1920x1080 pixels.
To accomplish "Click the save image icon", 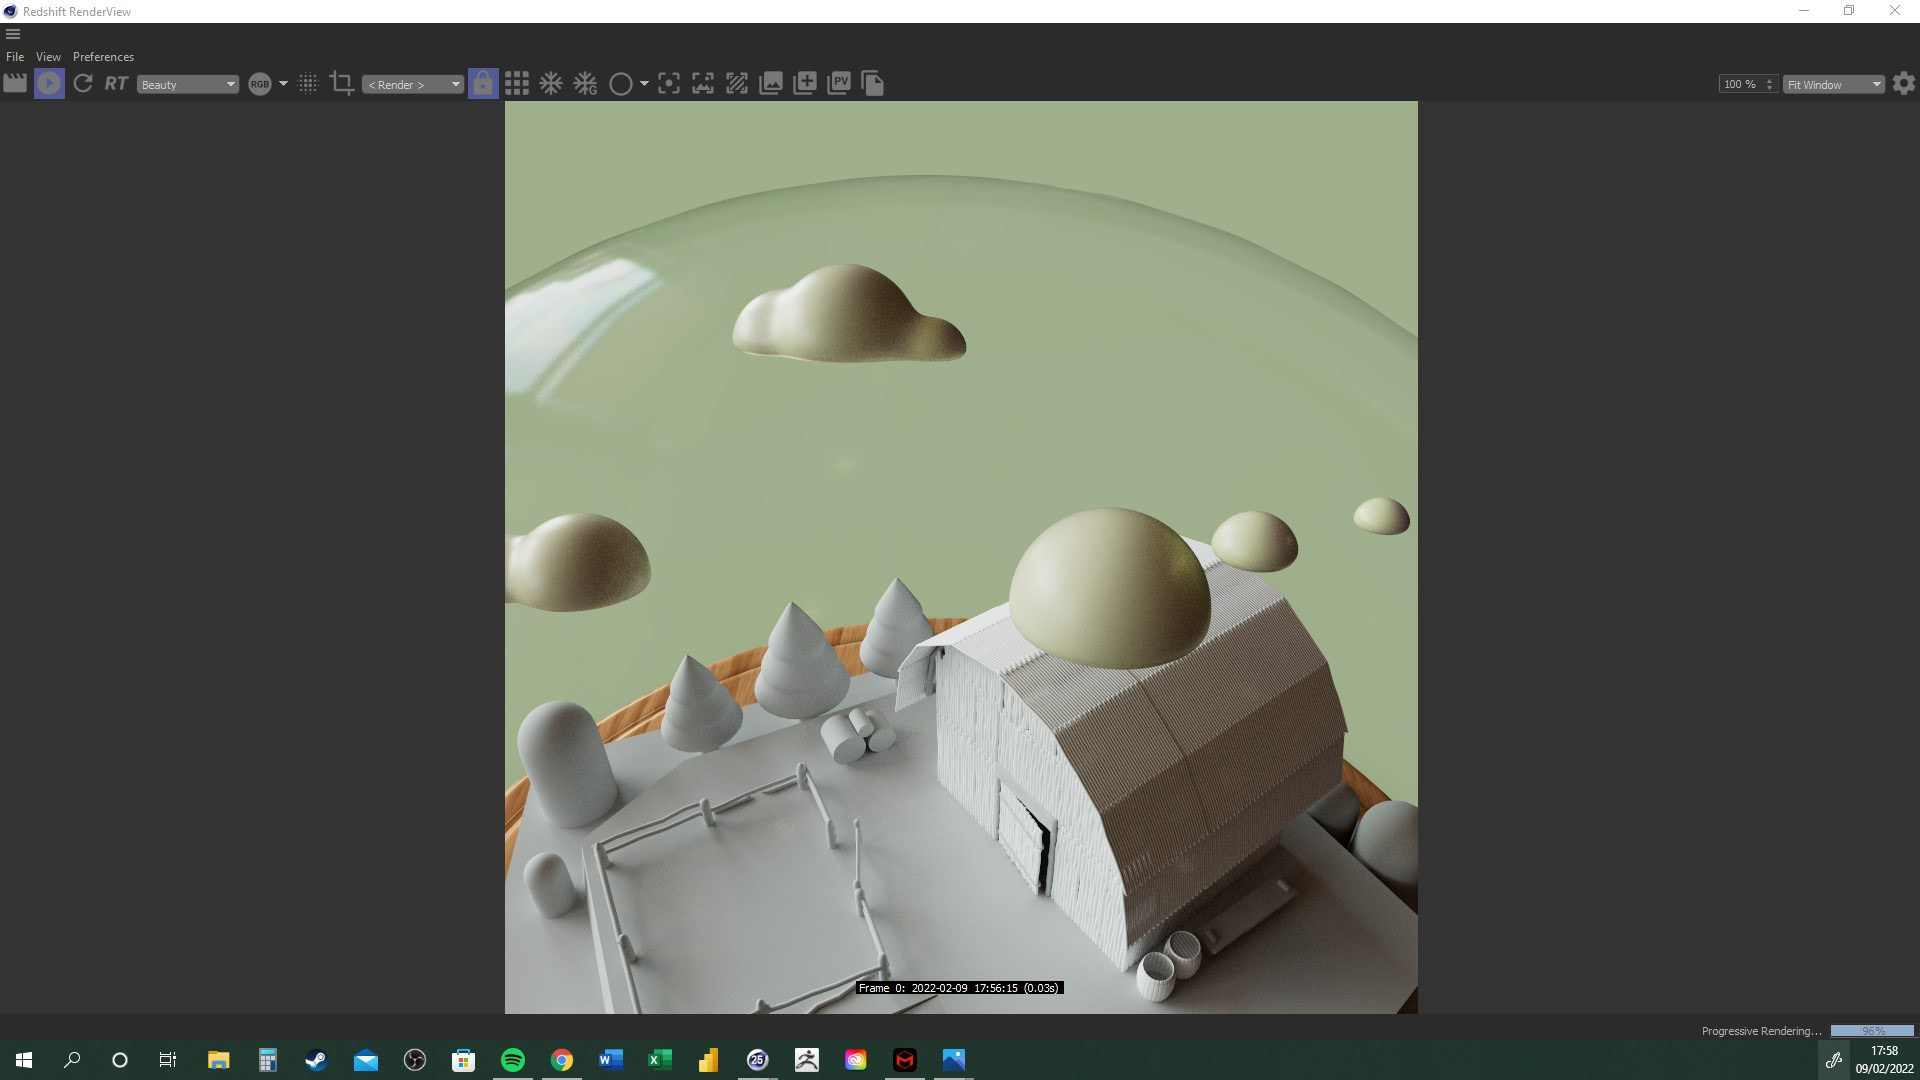I will pos(771,83).
